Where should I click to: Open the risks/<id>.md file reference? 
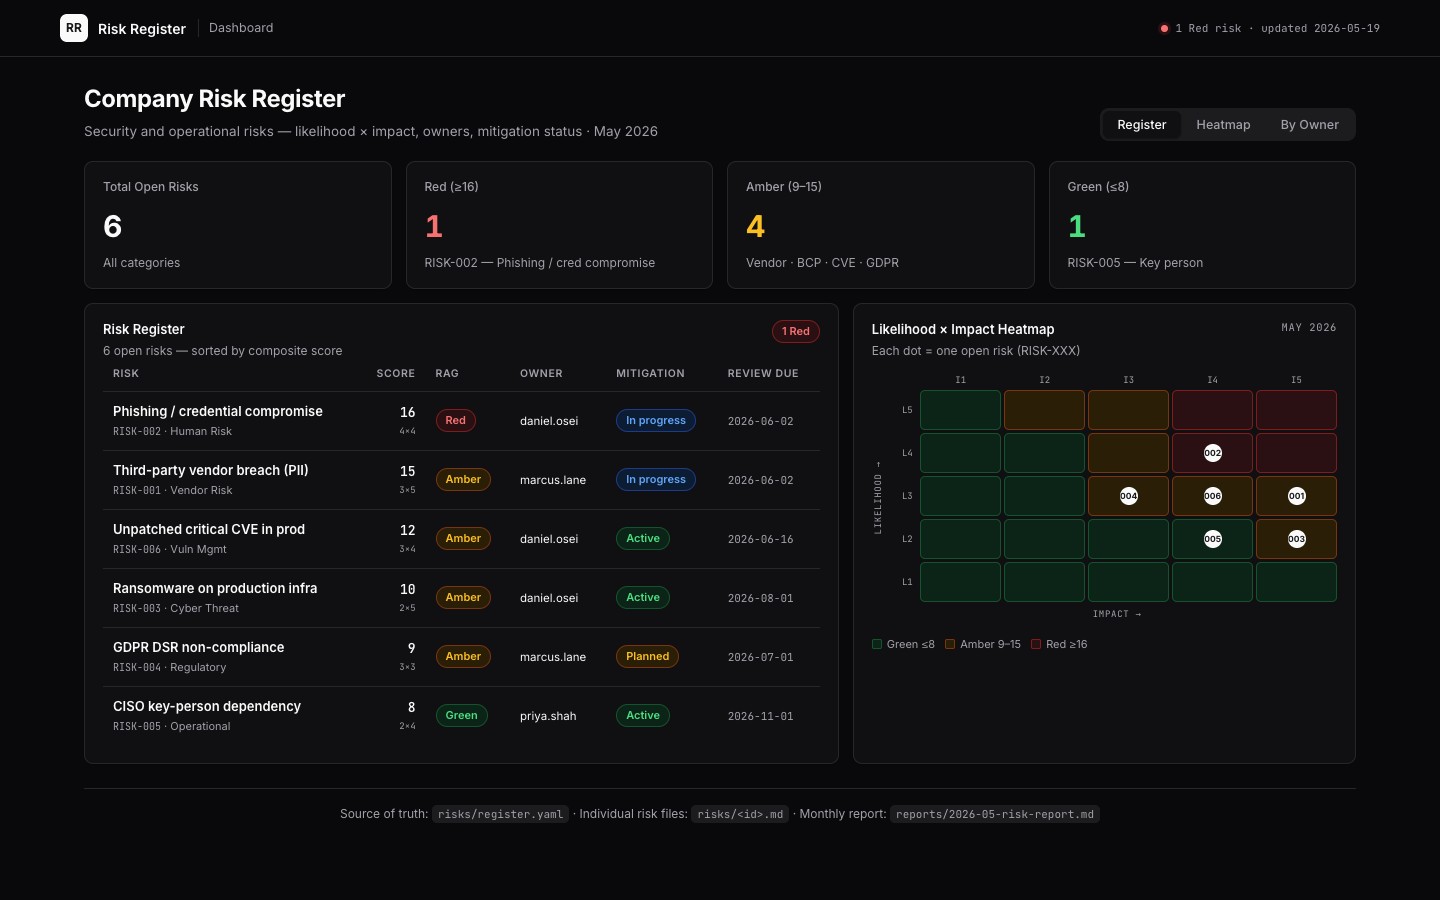pos(740,814)
